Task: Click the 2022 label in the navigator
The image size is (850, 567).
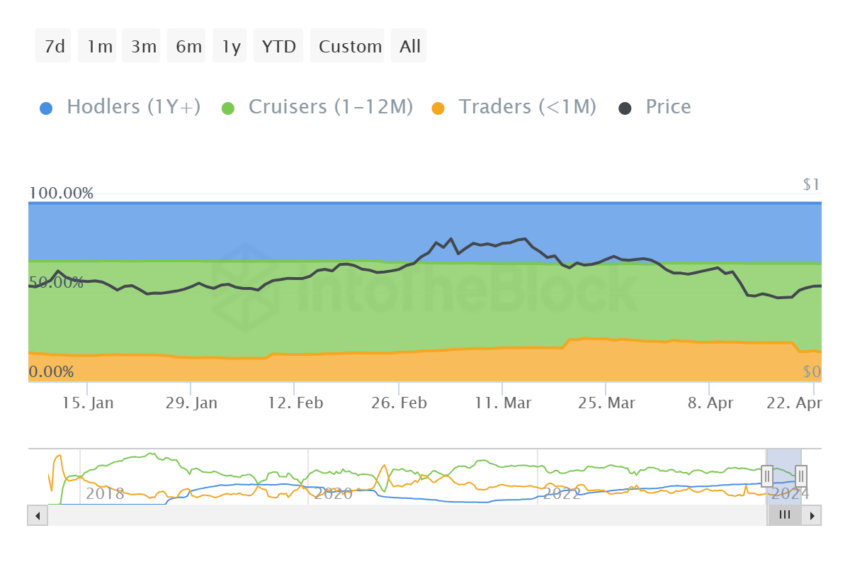Action: [x=562, y=493]
